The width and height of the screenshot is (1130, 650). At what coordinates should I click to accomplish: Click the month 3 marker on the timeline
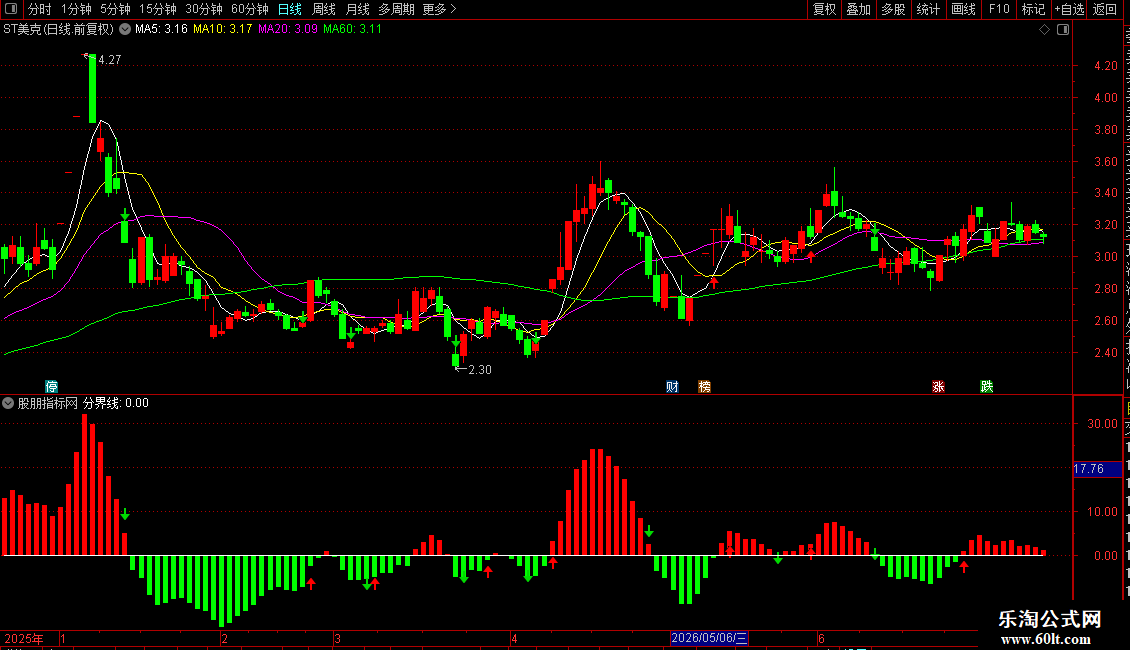pyautogui.click(x=337, y=639)
